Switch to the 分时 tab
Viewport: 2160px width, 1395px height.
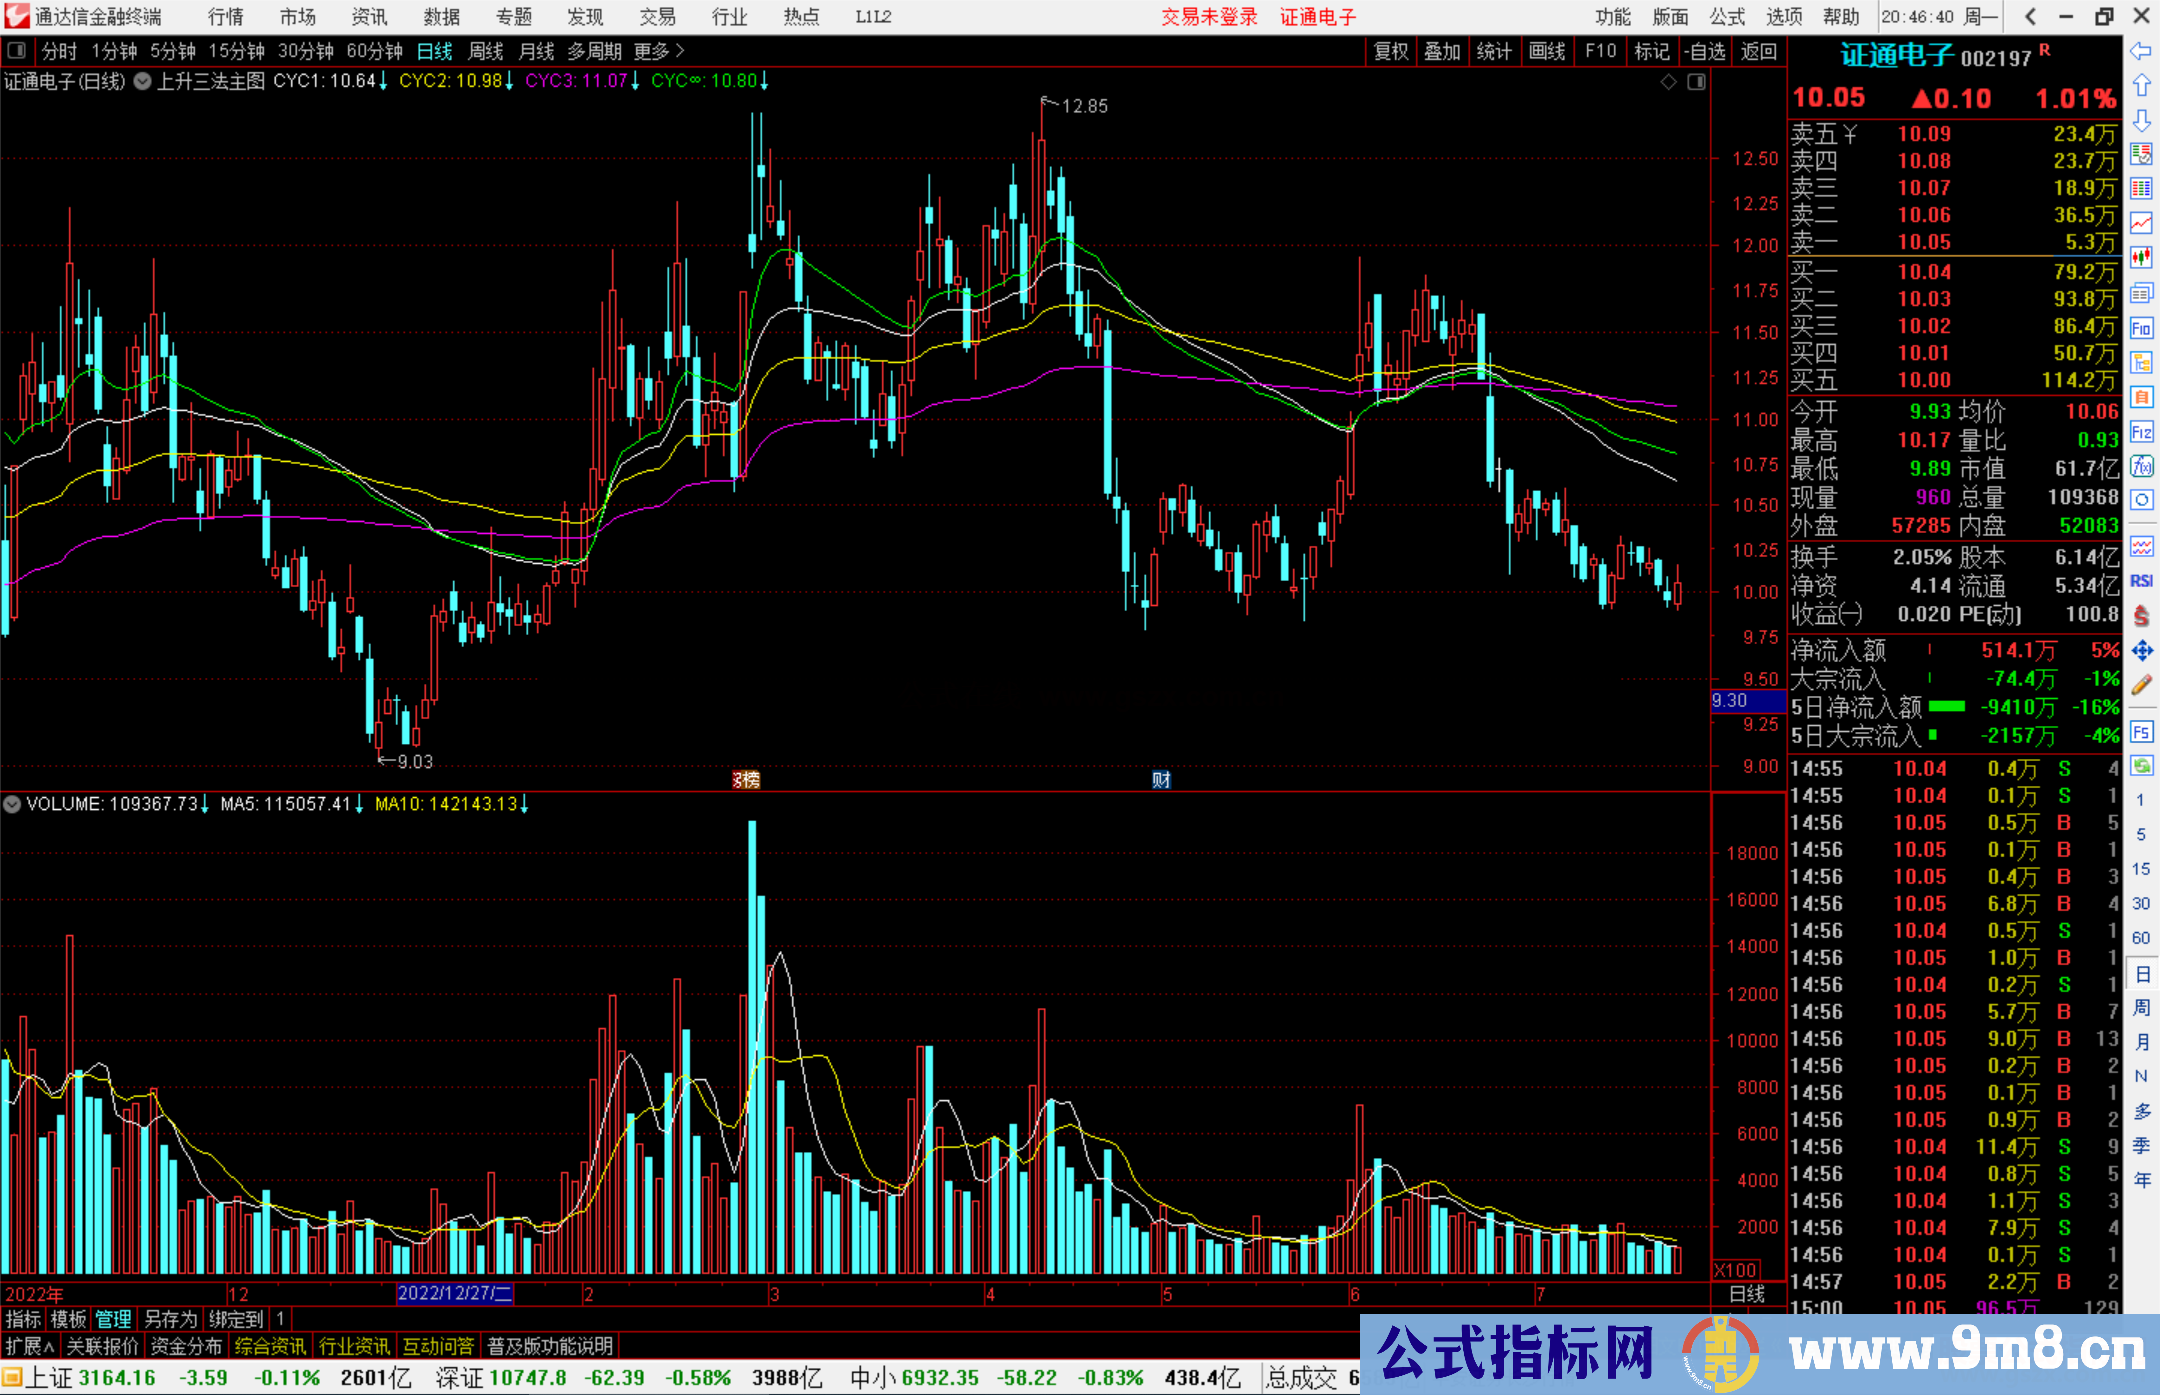59,51
